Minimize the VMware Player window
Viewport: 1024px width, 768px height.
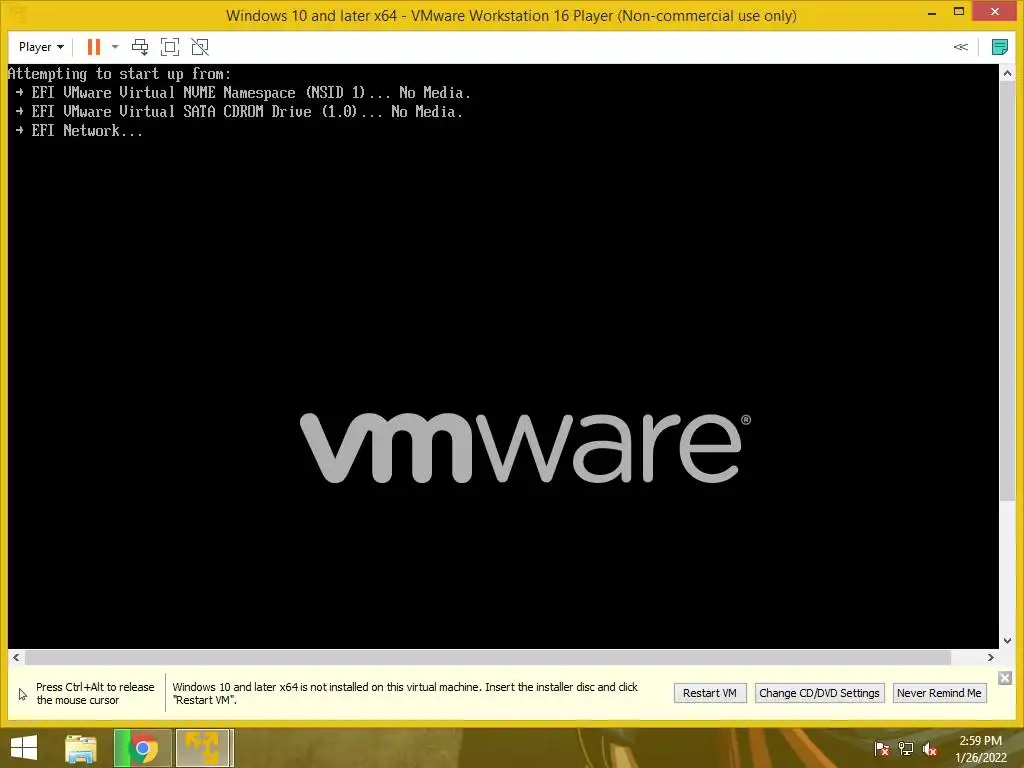[x=932, y=12]
